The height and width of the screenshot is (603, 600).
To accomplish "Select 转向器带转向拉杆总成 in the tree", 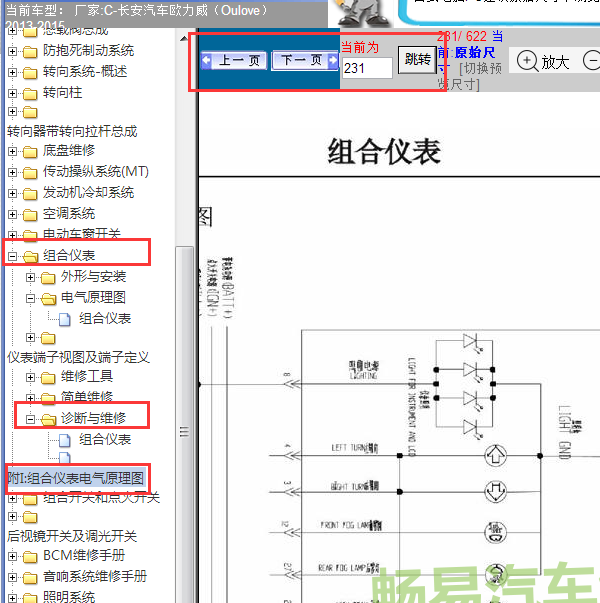I will point(72,132).
